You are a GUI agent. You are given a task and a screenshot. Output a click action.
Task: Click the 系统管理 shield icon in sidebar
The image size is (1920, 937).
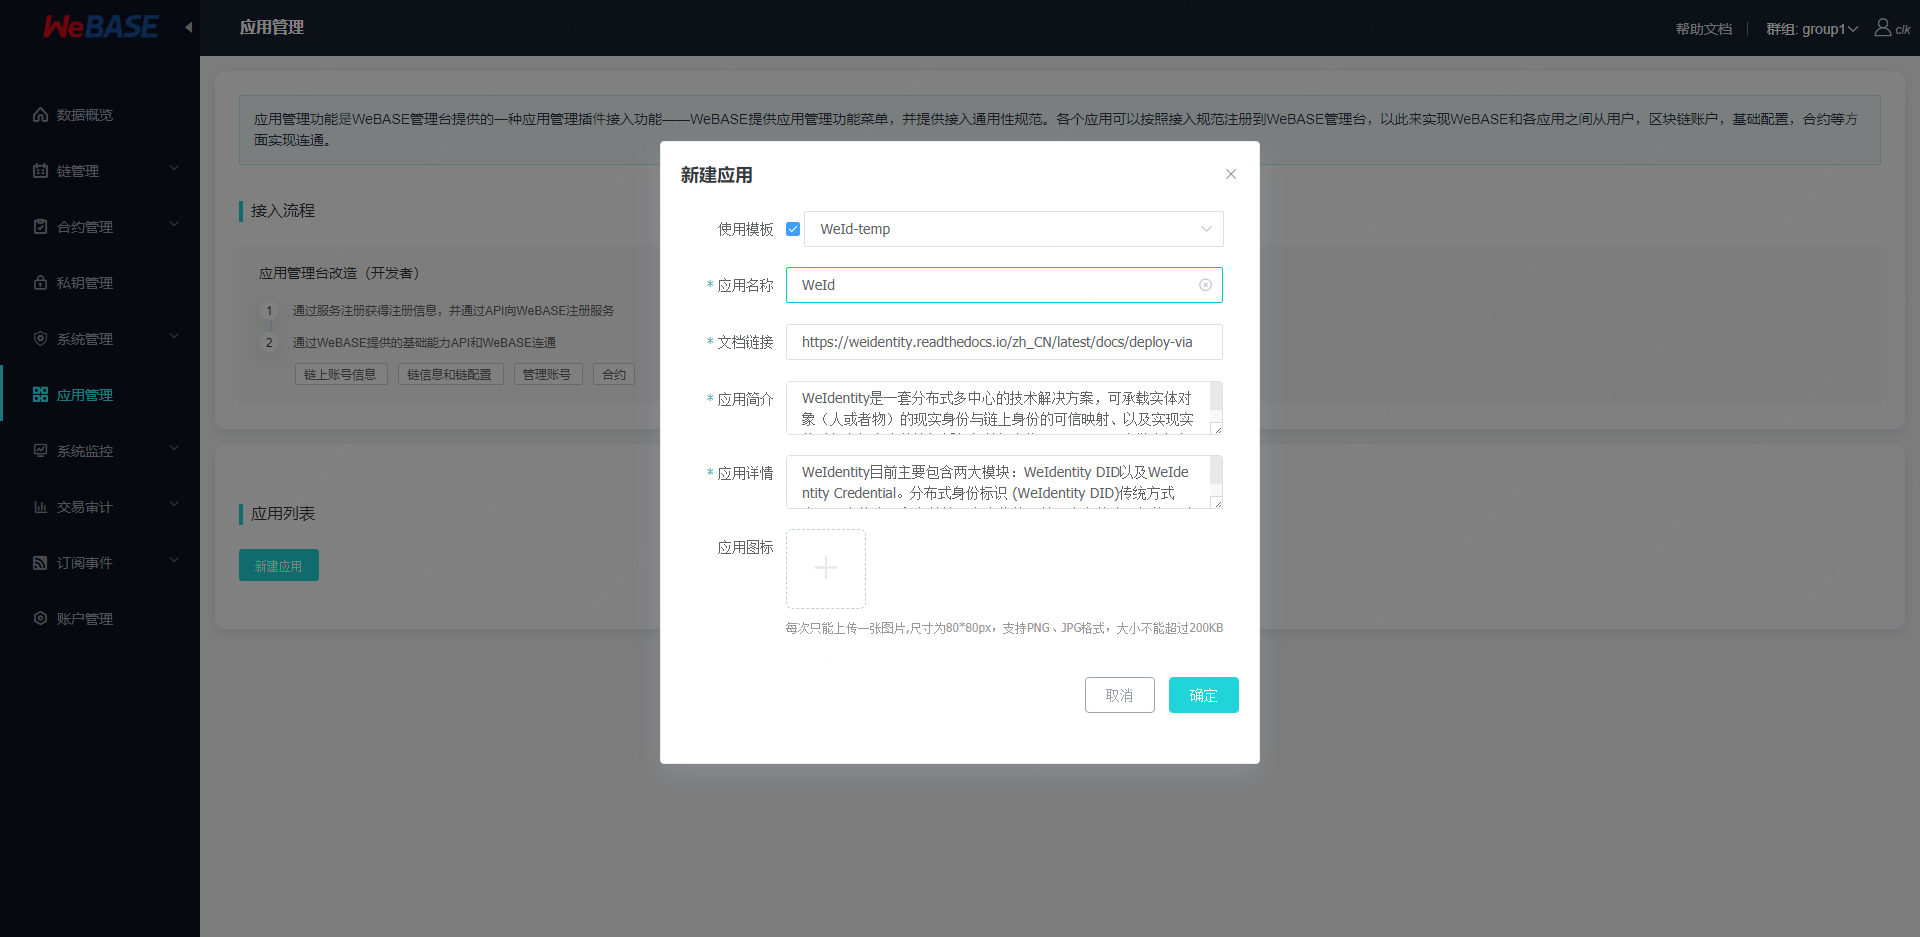pos(40,339)
